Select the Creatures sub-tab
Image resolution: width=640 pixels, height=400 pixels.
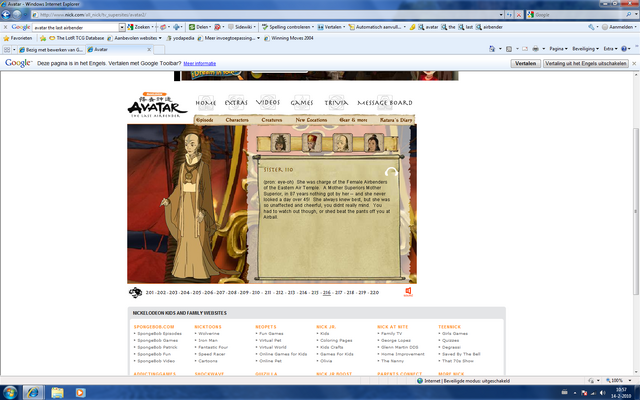click(272, 120)
